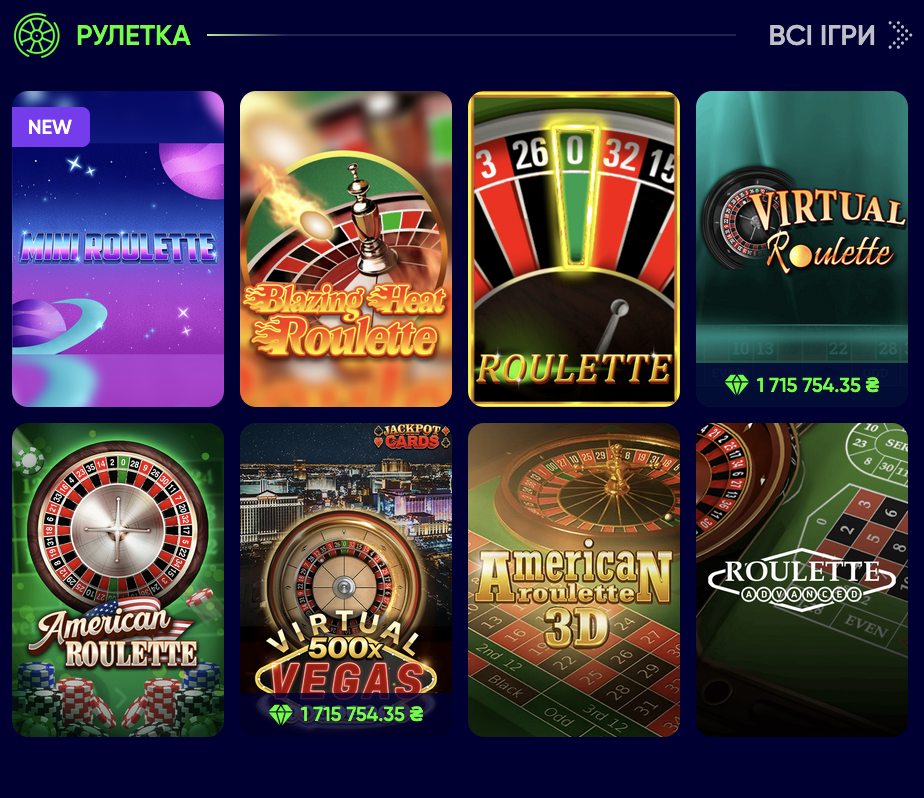Open the gold-framed Roulette game tile

coord(574,249)
